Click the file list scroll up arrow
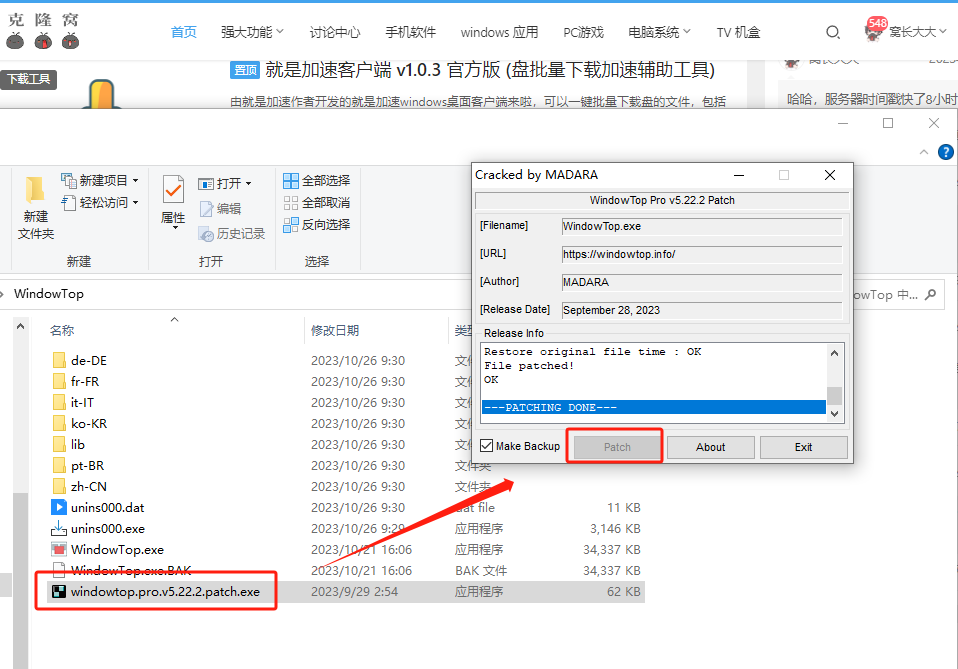 click(x=21, y=326)
